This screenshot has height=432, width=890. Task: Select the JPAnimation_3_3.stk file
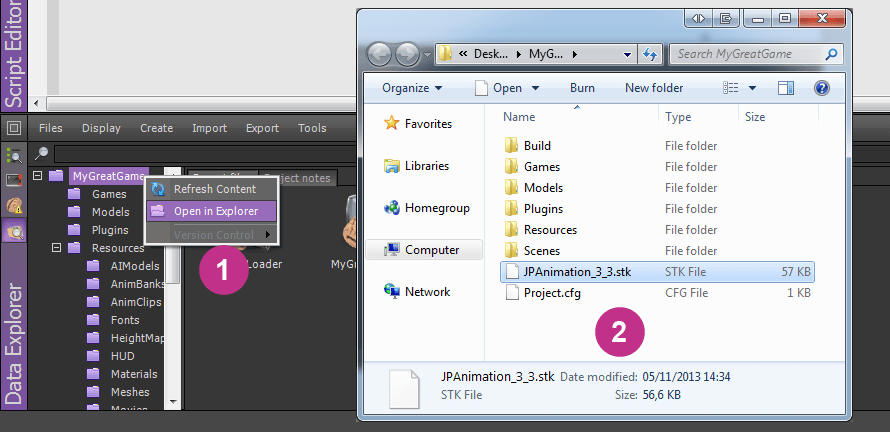click(577, 271)
